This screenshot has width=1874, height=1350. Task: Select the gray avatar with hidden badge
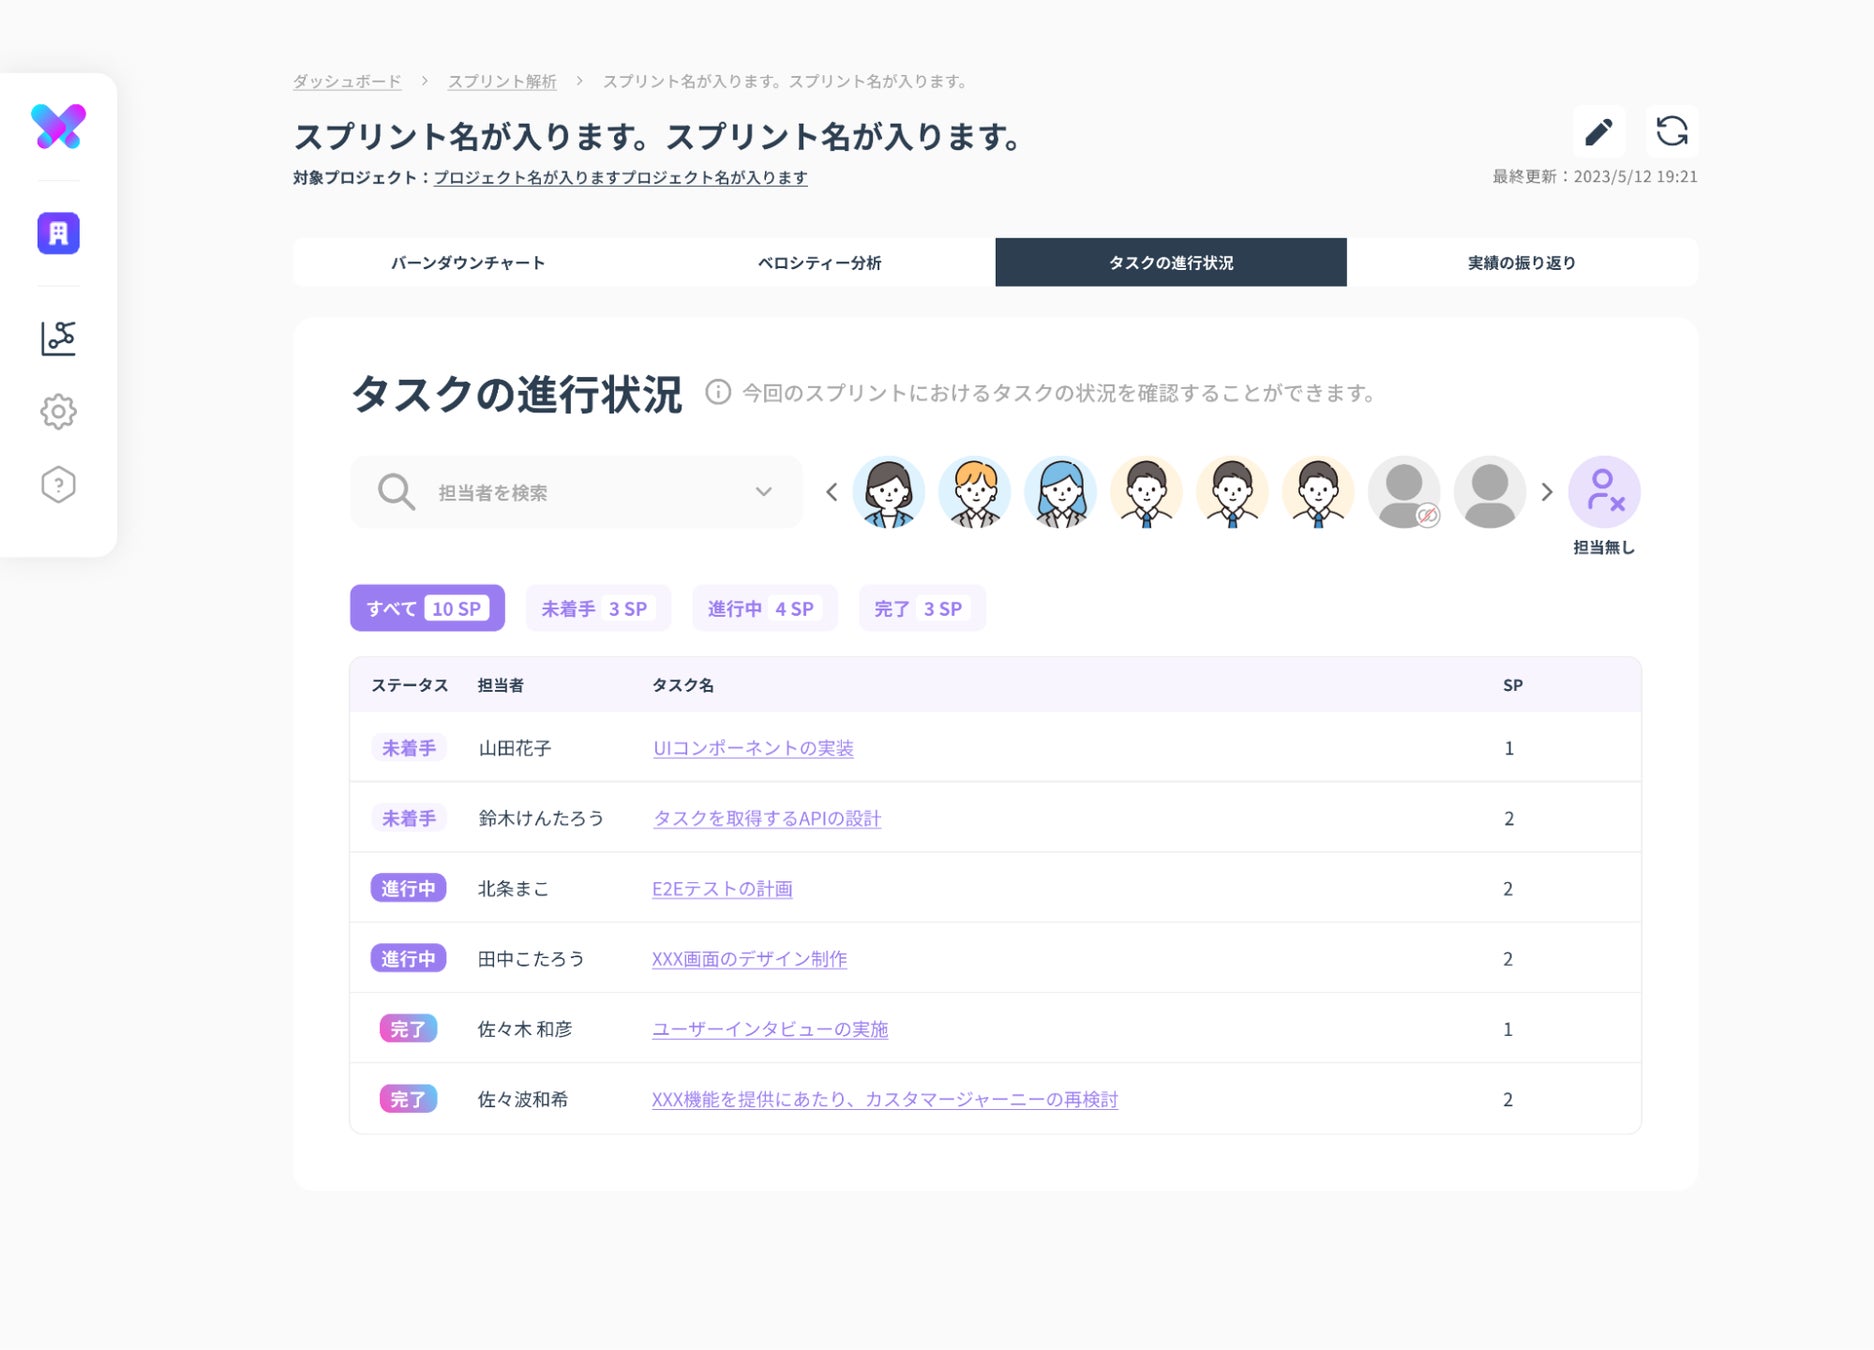click(x=1404, y=492)
